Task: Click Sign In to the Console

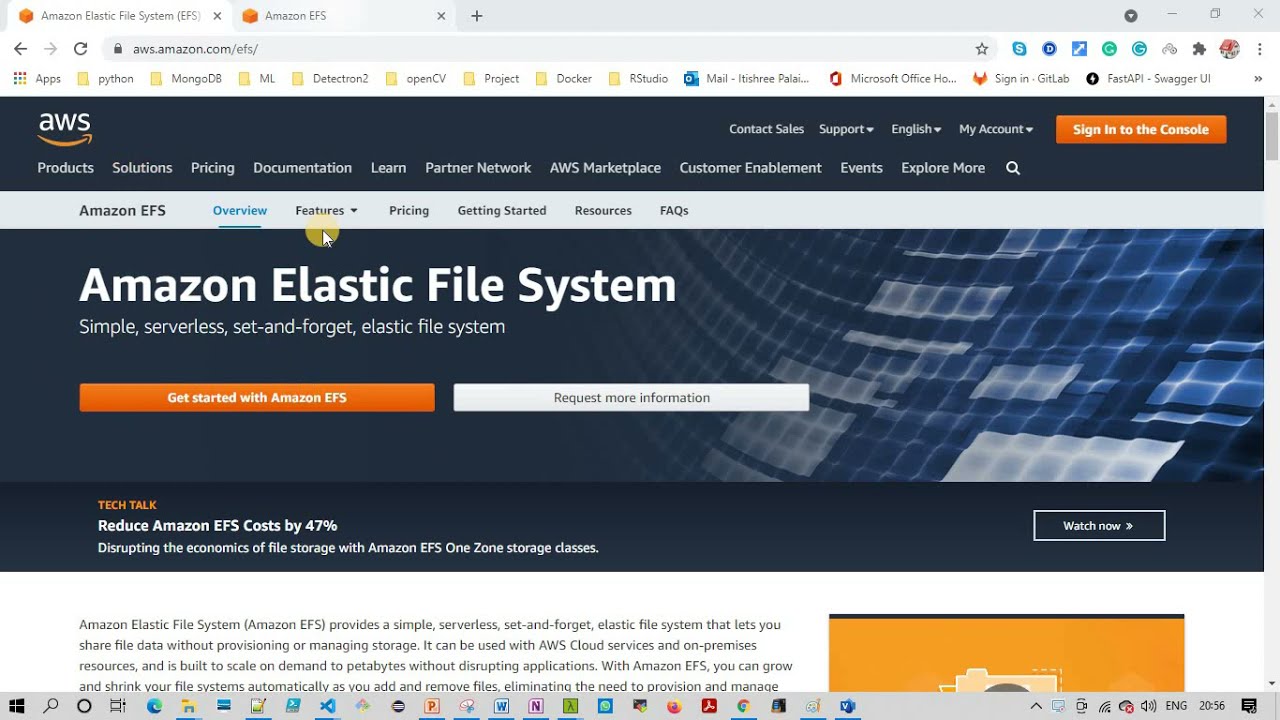Action: [x=1141, y=129]
